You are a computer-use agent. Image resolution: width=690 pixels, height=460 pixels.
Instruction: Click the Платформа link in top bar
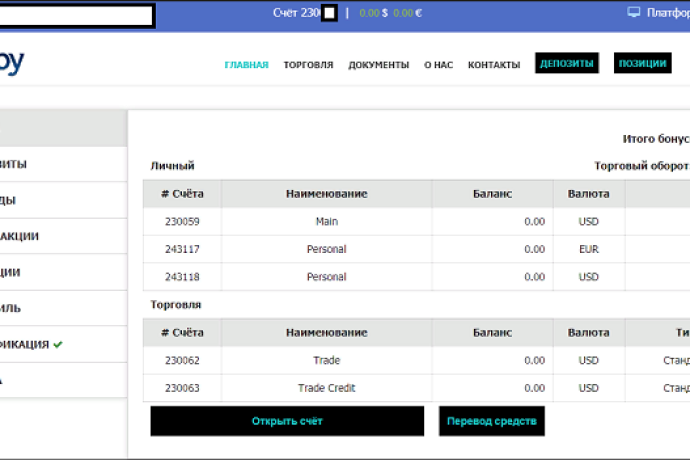pyautogui.click(x=668, y=13)
